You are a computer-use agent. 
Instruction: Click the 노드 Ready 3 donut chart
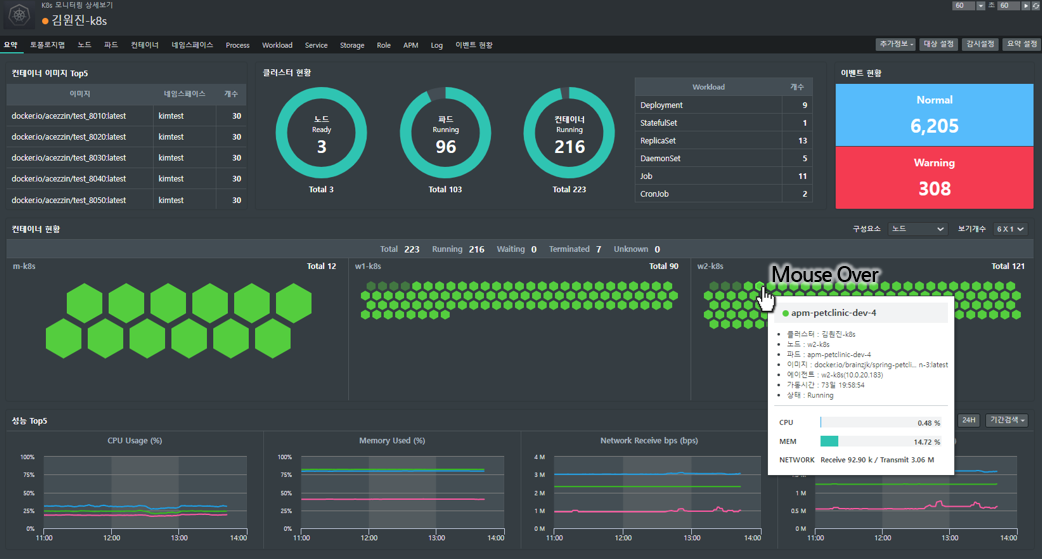pyautogui.click(x=321, y=133)
